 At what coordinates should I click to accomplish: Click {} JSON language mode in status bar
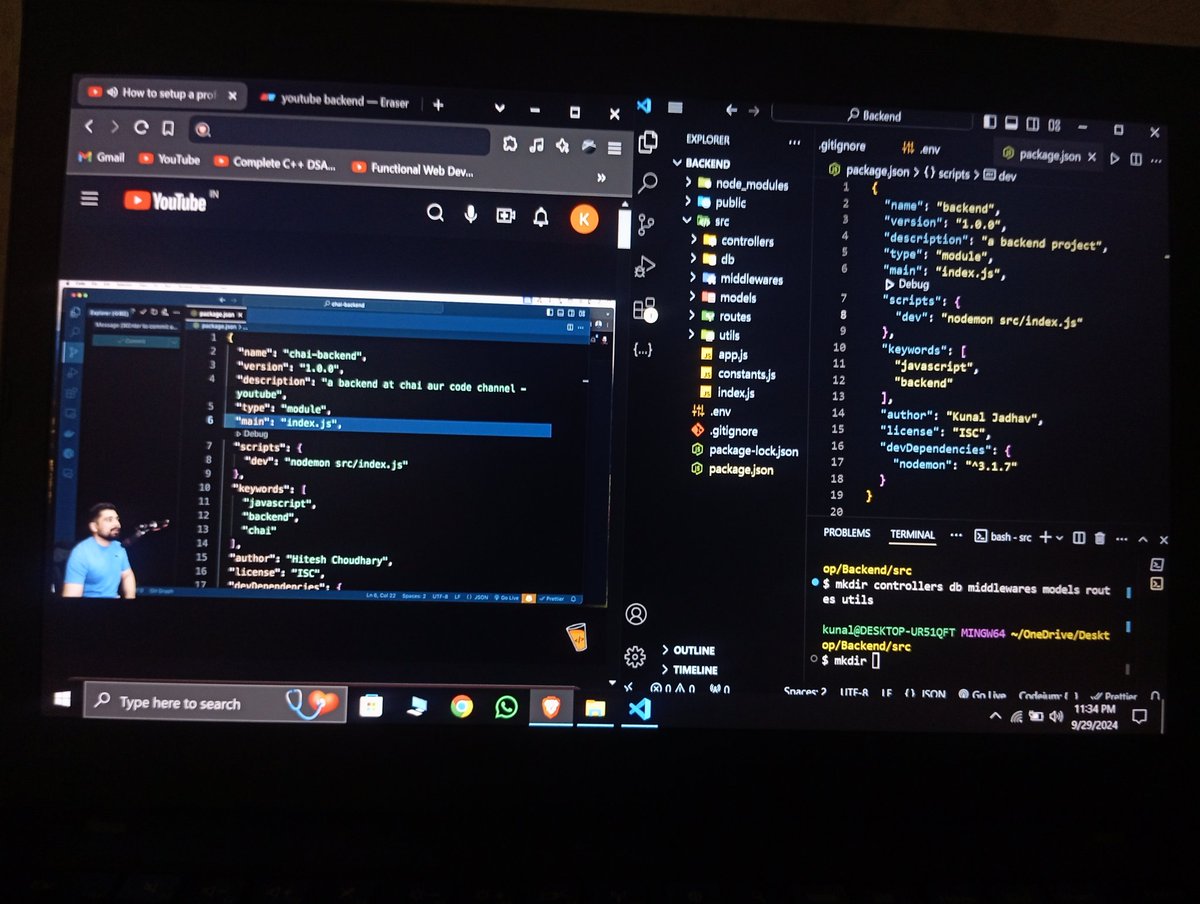coord(925,693)
